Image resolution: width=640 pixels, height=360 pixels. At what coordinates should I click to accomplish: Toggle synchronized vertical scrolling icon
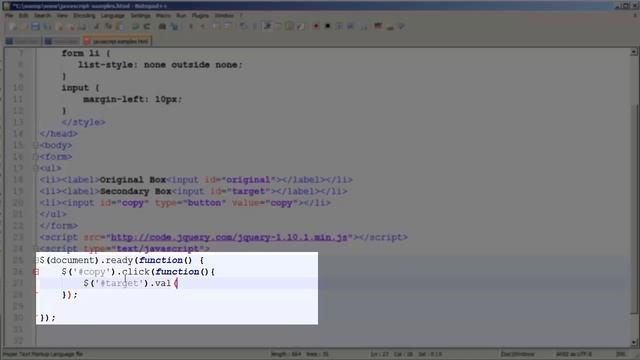click(x=216, y=27)
